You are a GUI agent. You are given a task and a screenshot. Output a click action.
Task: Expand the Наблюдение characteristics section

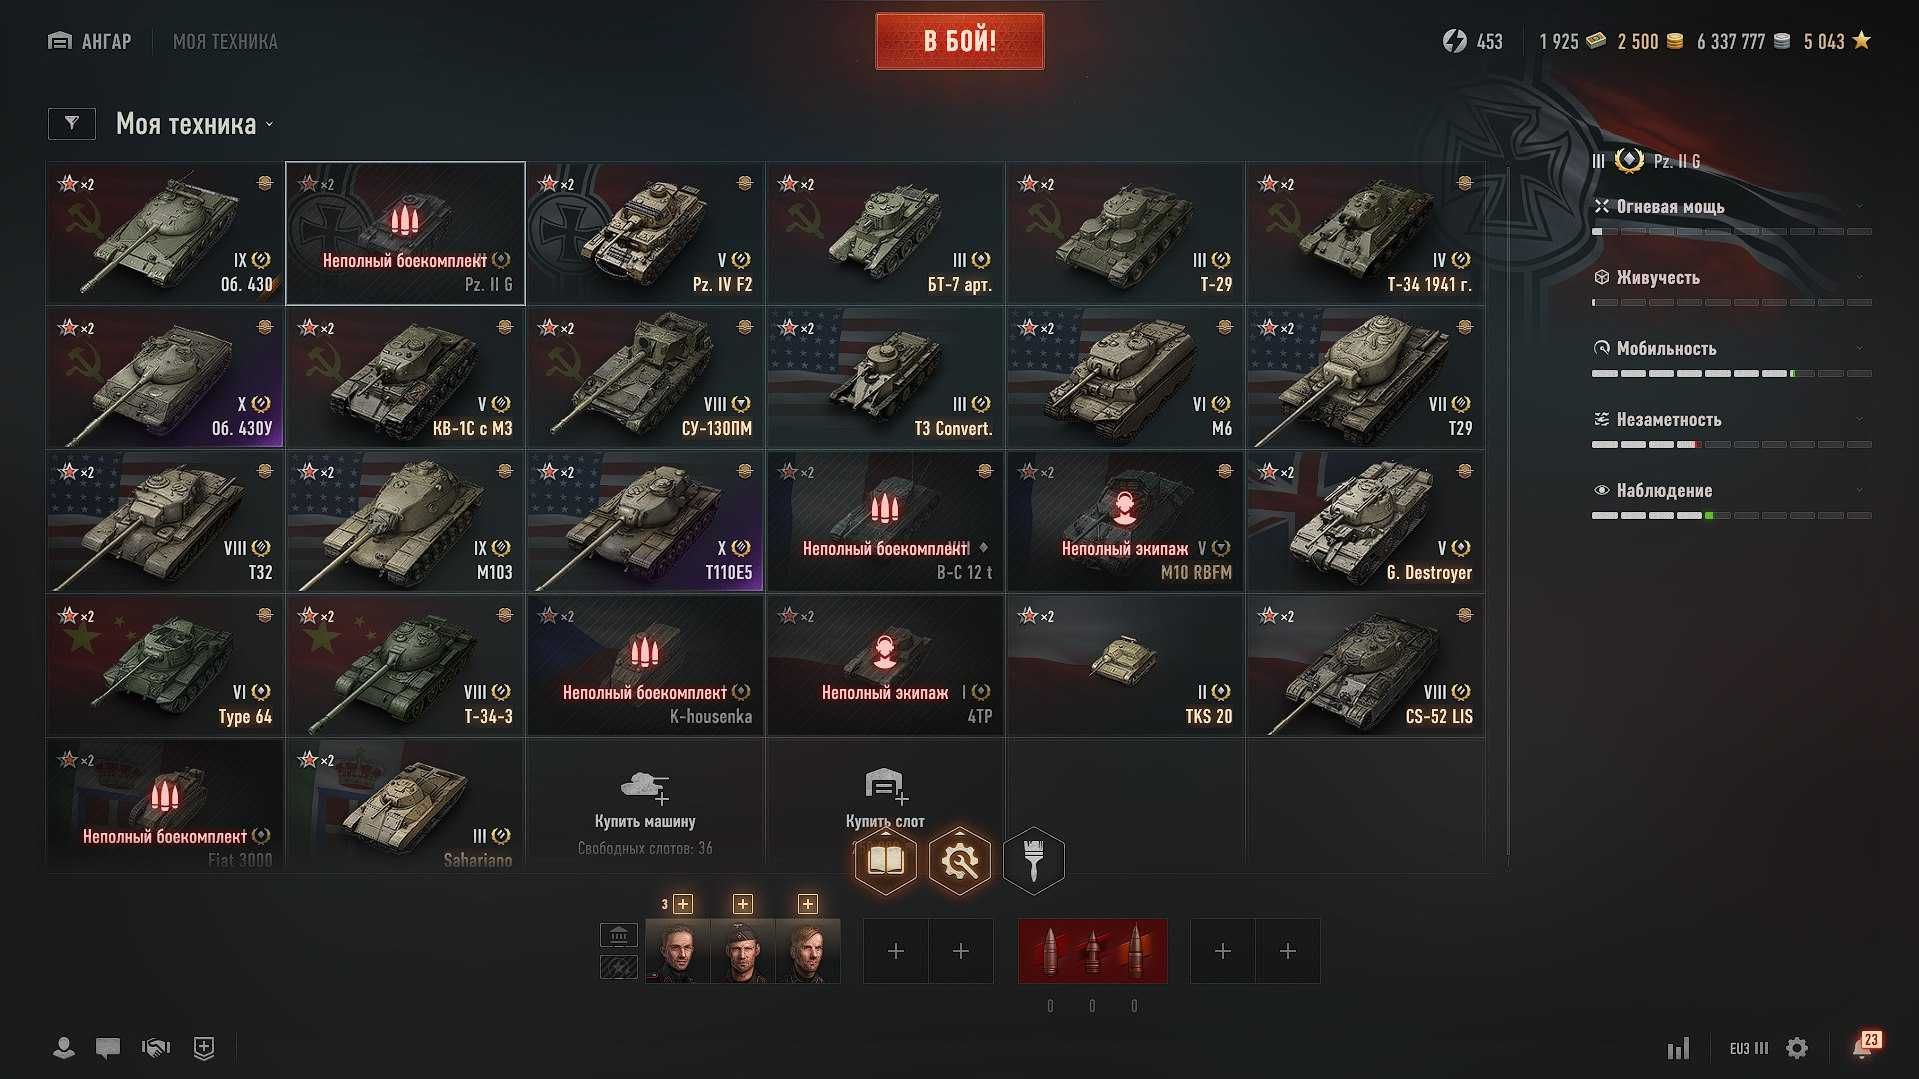(x=1732, y=491)
